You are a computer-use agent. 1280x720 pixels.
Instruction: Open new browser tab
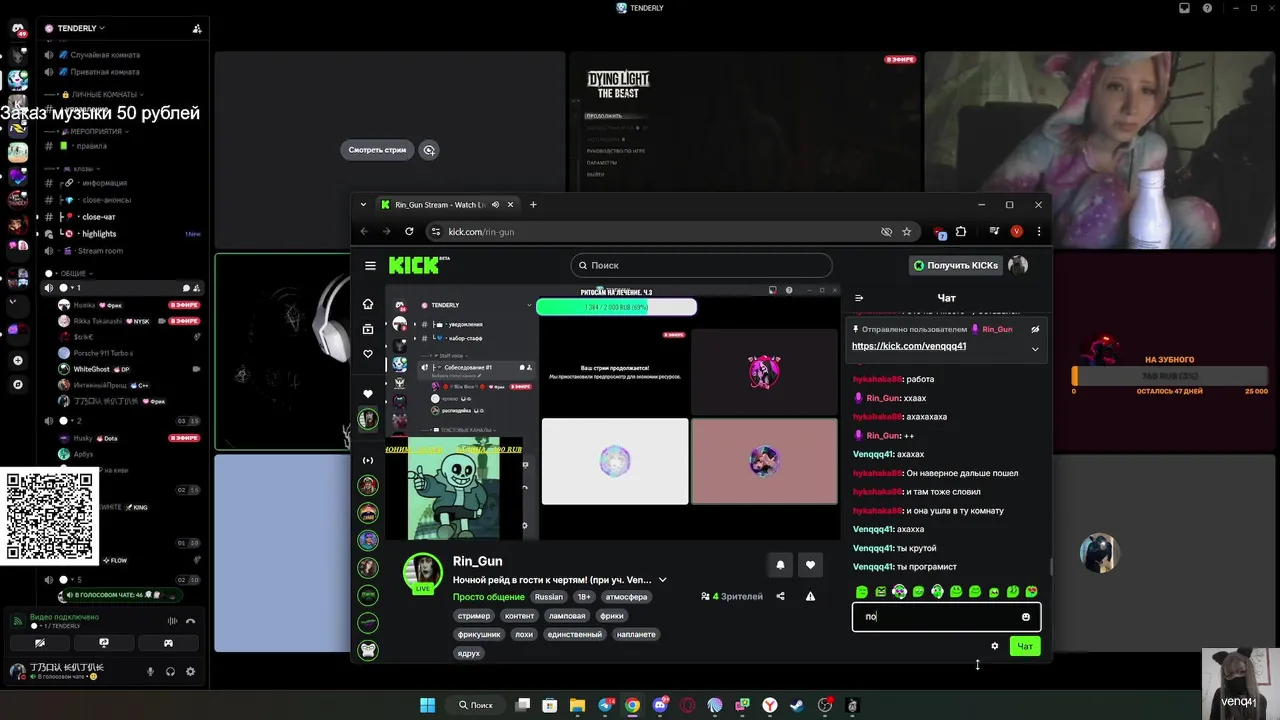pyautogui.click(x=533, y=204)
